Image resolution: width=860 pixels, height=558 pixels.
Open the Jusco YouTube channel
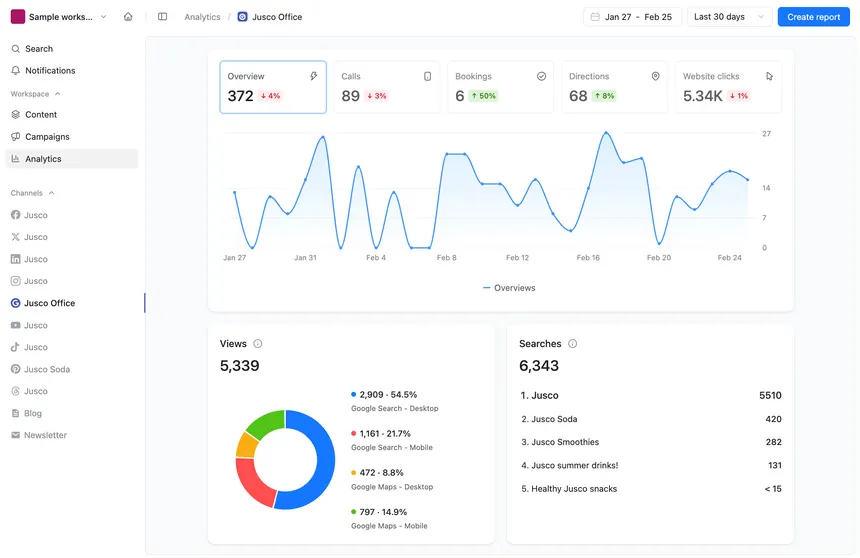click(35, 325)
